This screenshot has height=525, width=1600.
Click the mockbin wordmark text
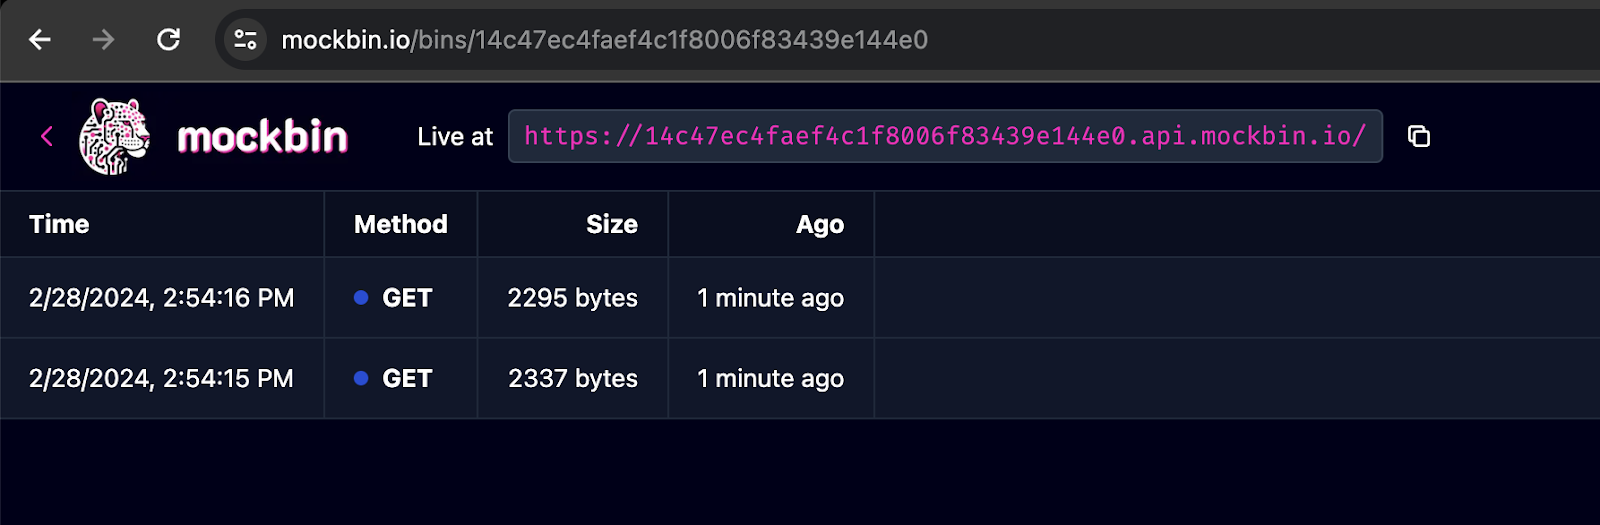(x=262, y=137)
